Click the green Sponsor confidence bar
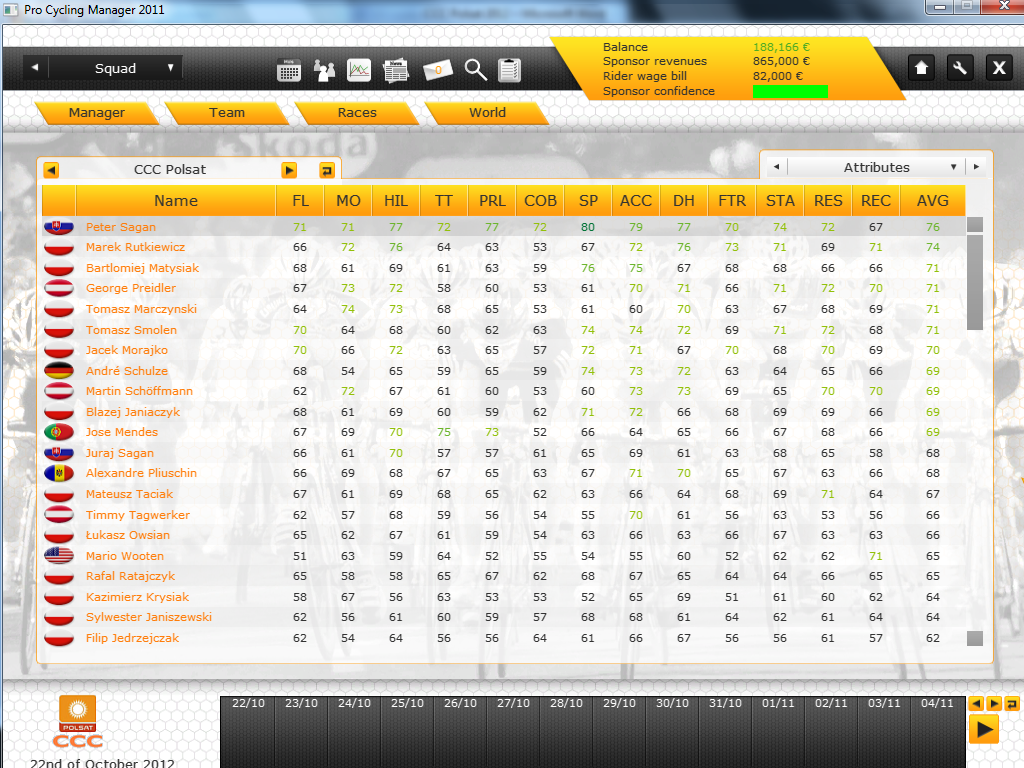 790,91
